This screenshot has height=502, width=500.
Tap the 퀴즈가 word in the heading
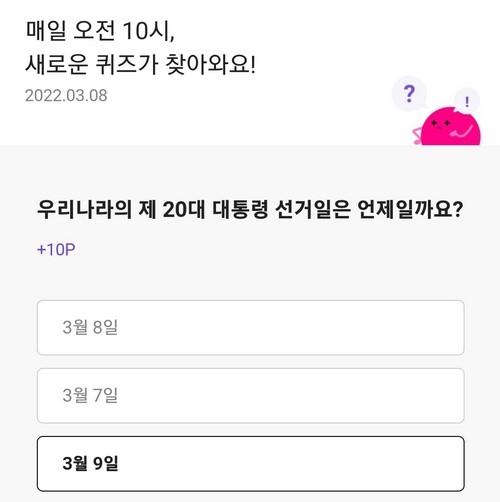(127, 65)
